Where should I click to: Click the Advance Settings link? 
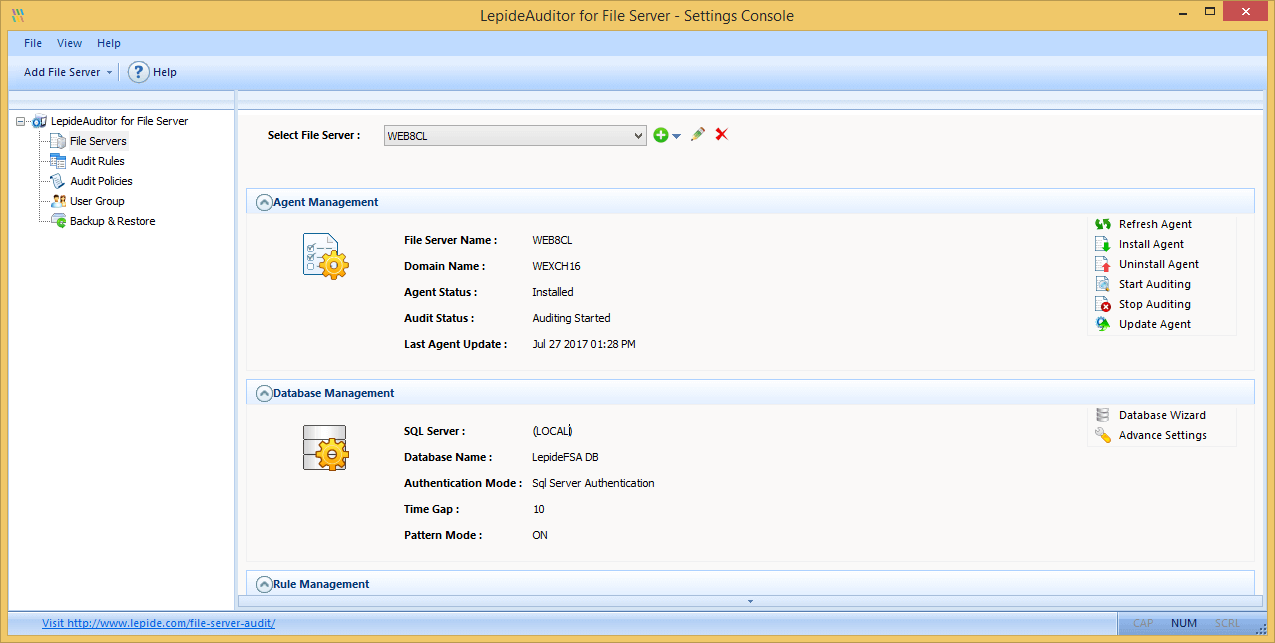pos(1163,435)
